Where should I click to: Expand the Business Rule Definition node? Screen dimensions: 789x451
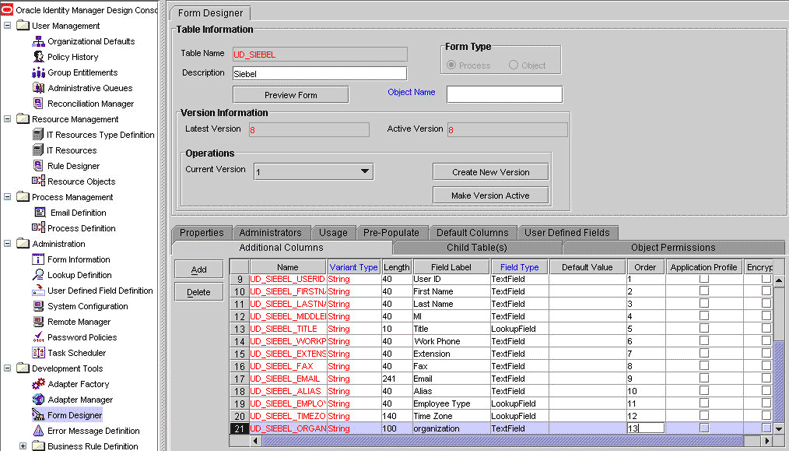point(23,446)
